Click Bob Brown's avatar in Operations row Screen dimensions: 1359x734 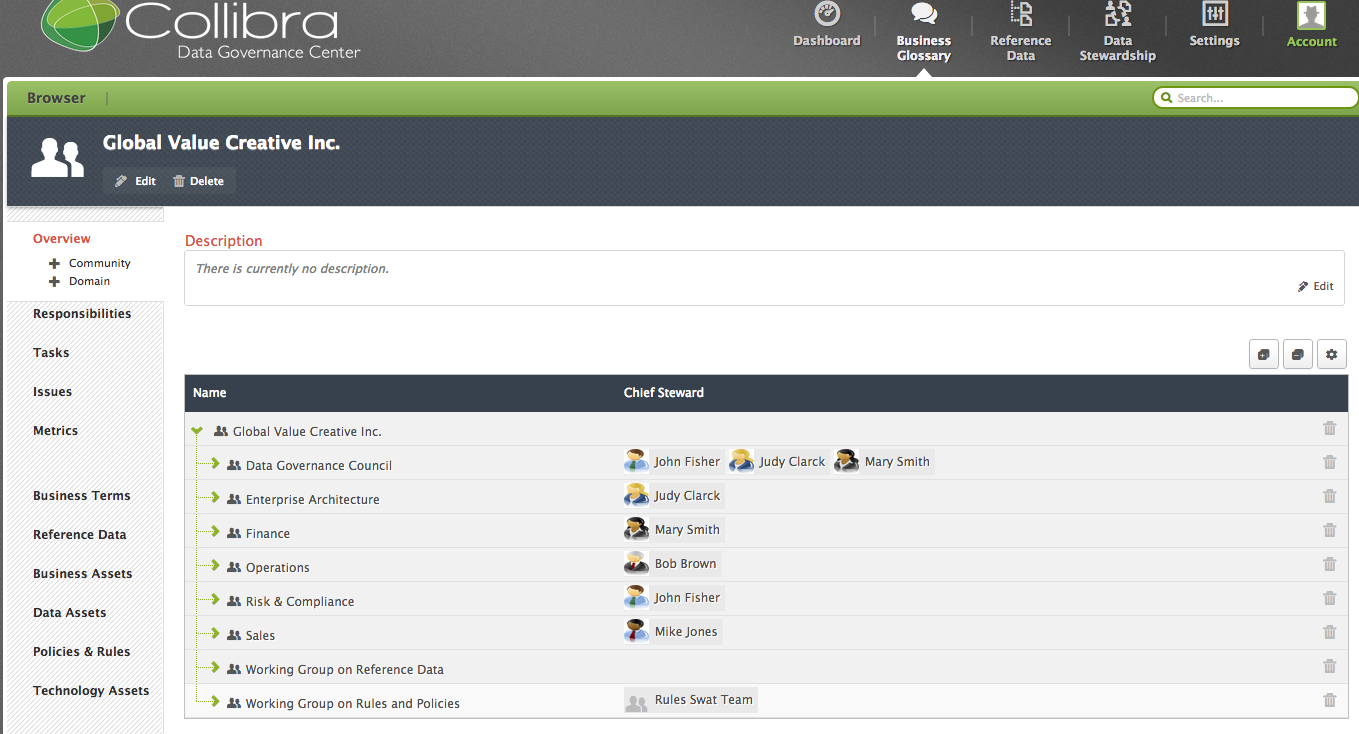coord(636,563)
